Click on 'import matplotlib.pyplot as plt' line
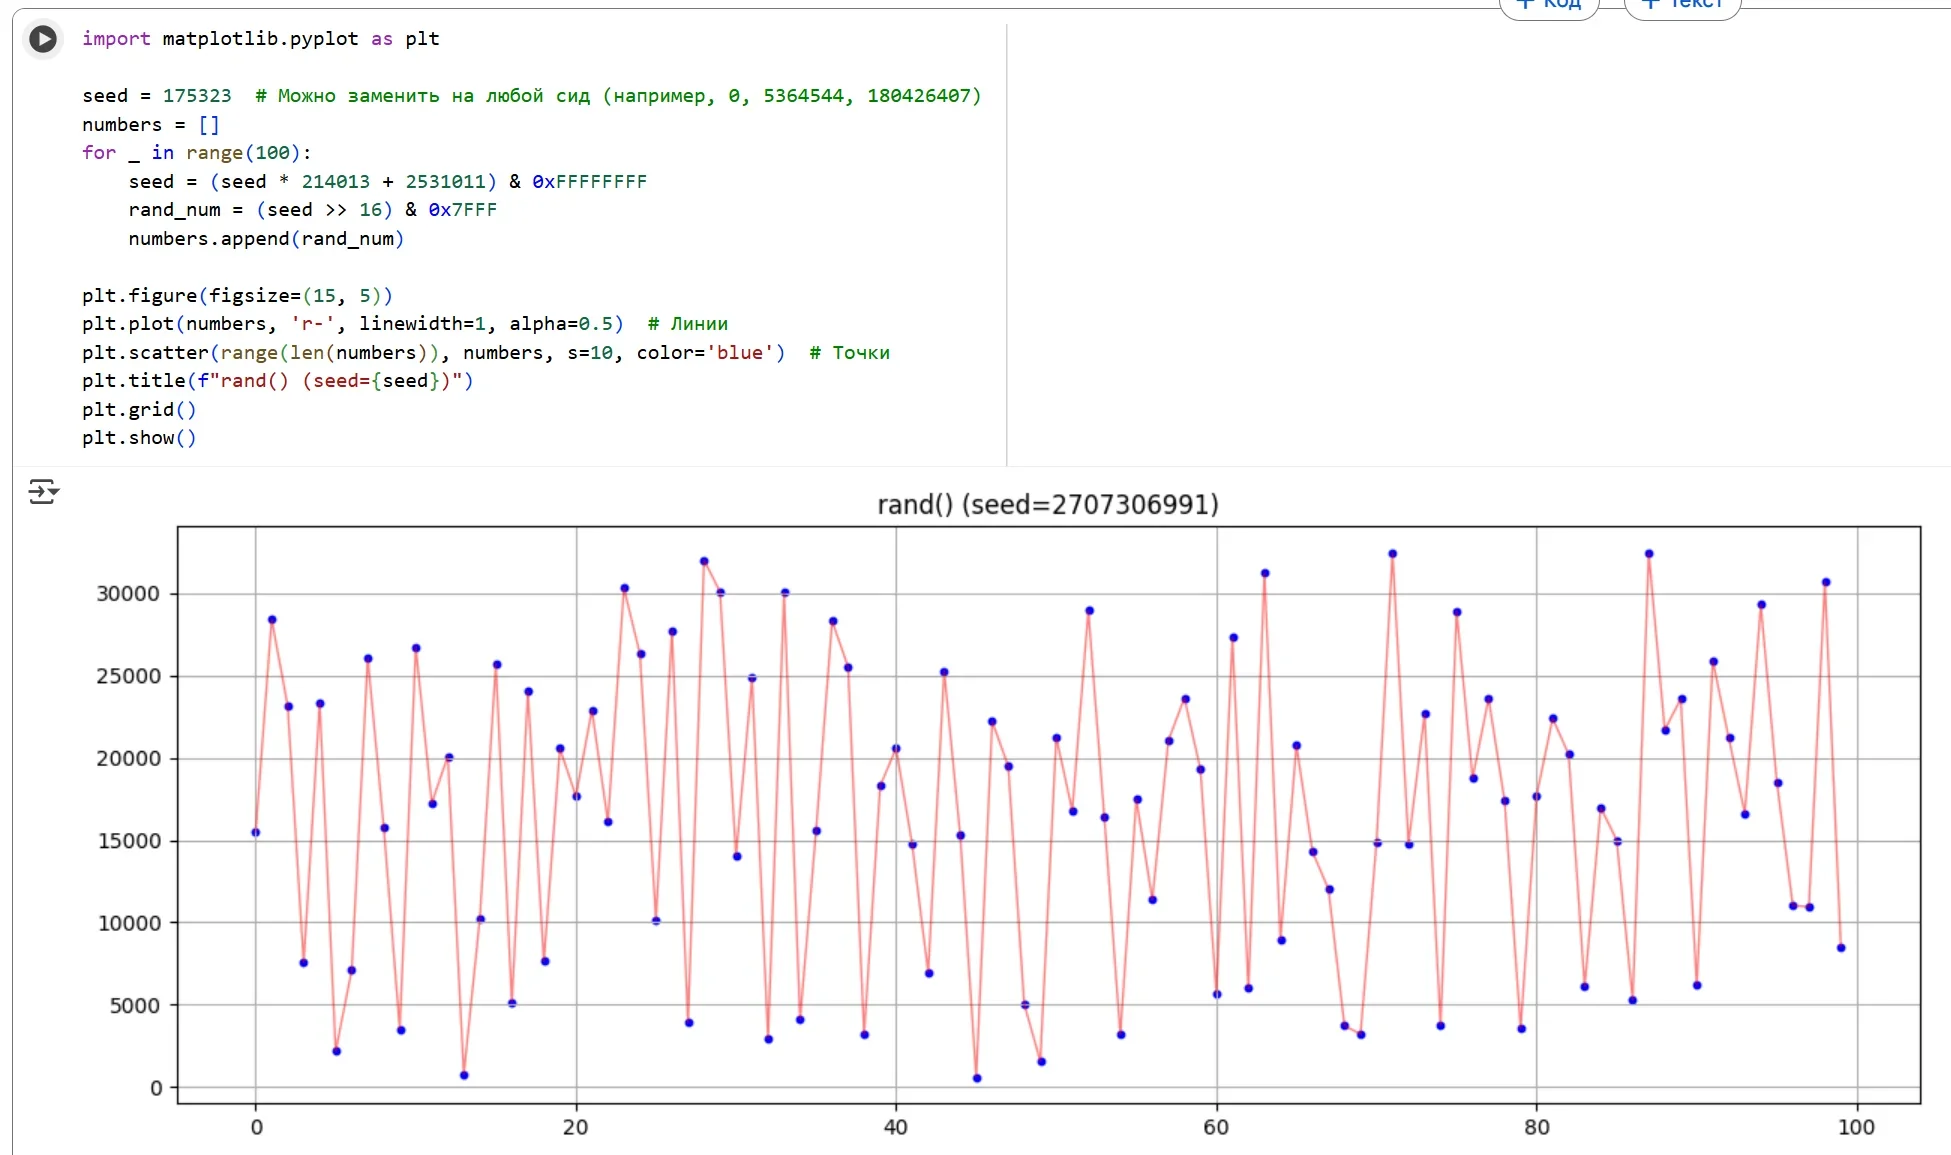The width and height of the screenshot is (1951, 1155). point(261,39)
